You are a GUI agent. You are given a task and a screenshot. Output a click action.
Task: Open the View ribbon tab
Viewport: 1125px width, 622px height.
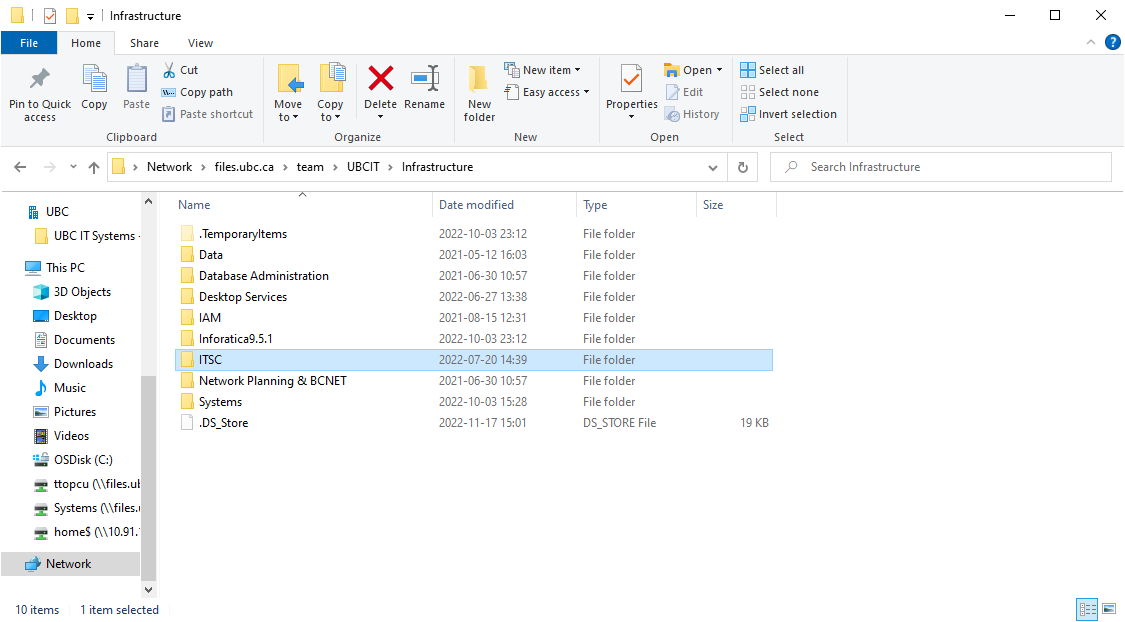point(200,43)
